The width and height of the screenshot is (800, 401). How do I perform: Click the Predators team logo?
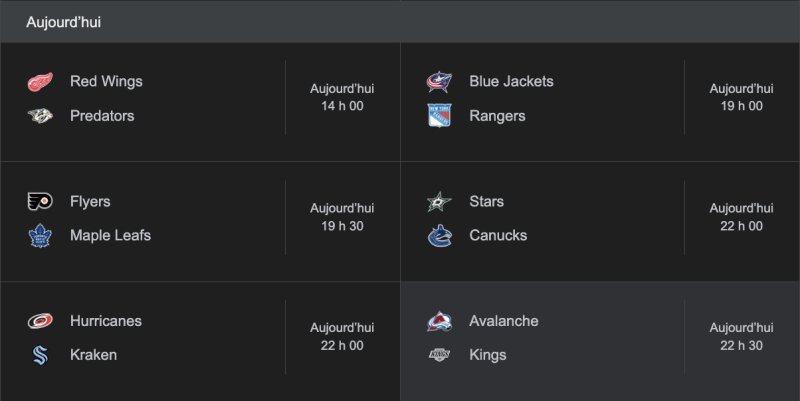(x=39, y=116)
